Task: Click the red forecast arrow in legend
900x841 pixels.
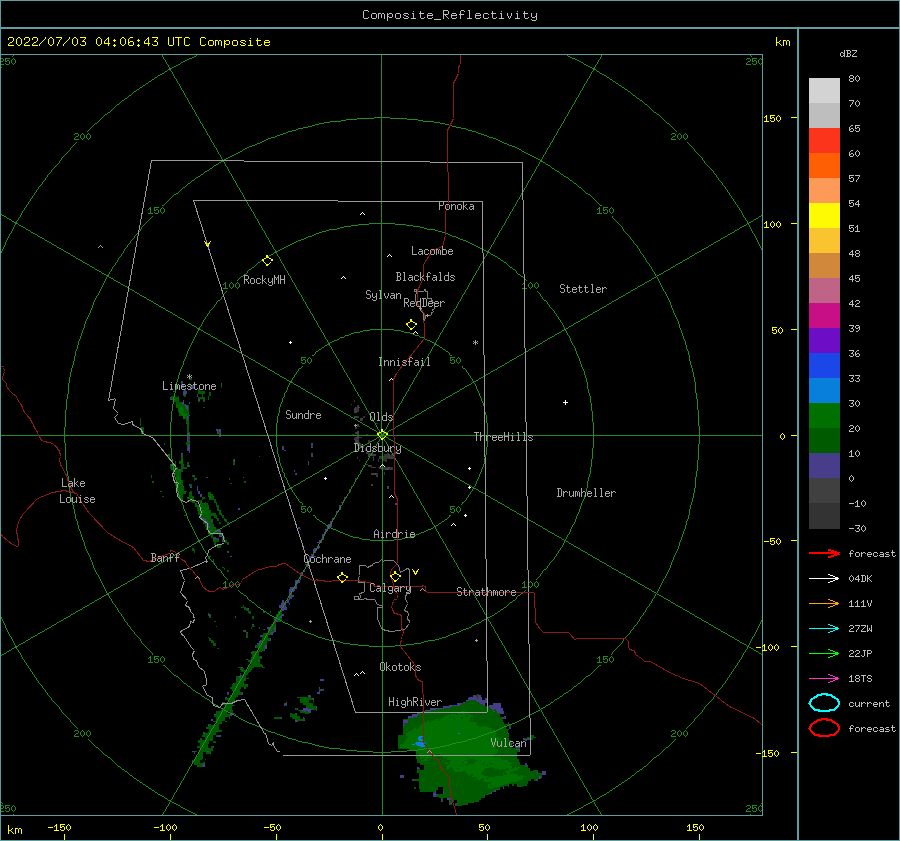Action: click(824, 553)
